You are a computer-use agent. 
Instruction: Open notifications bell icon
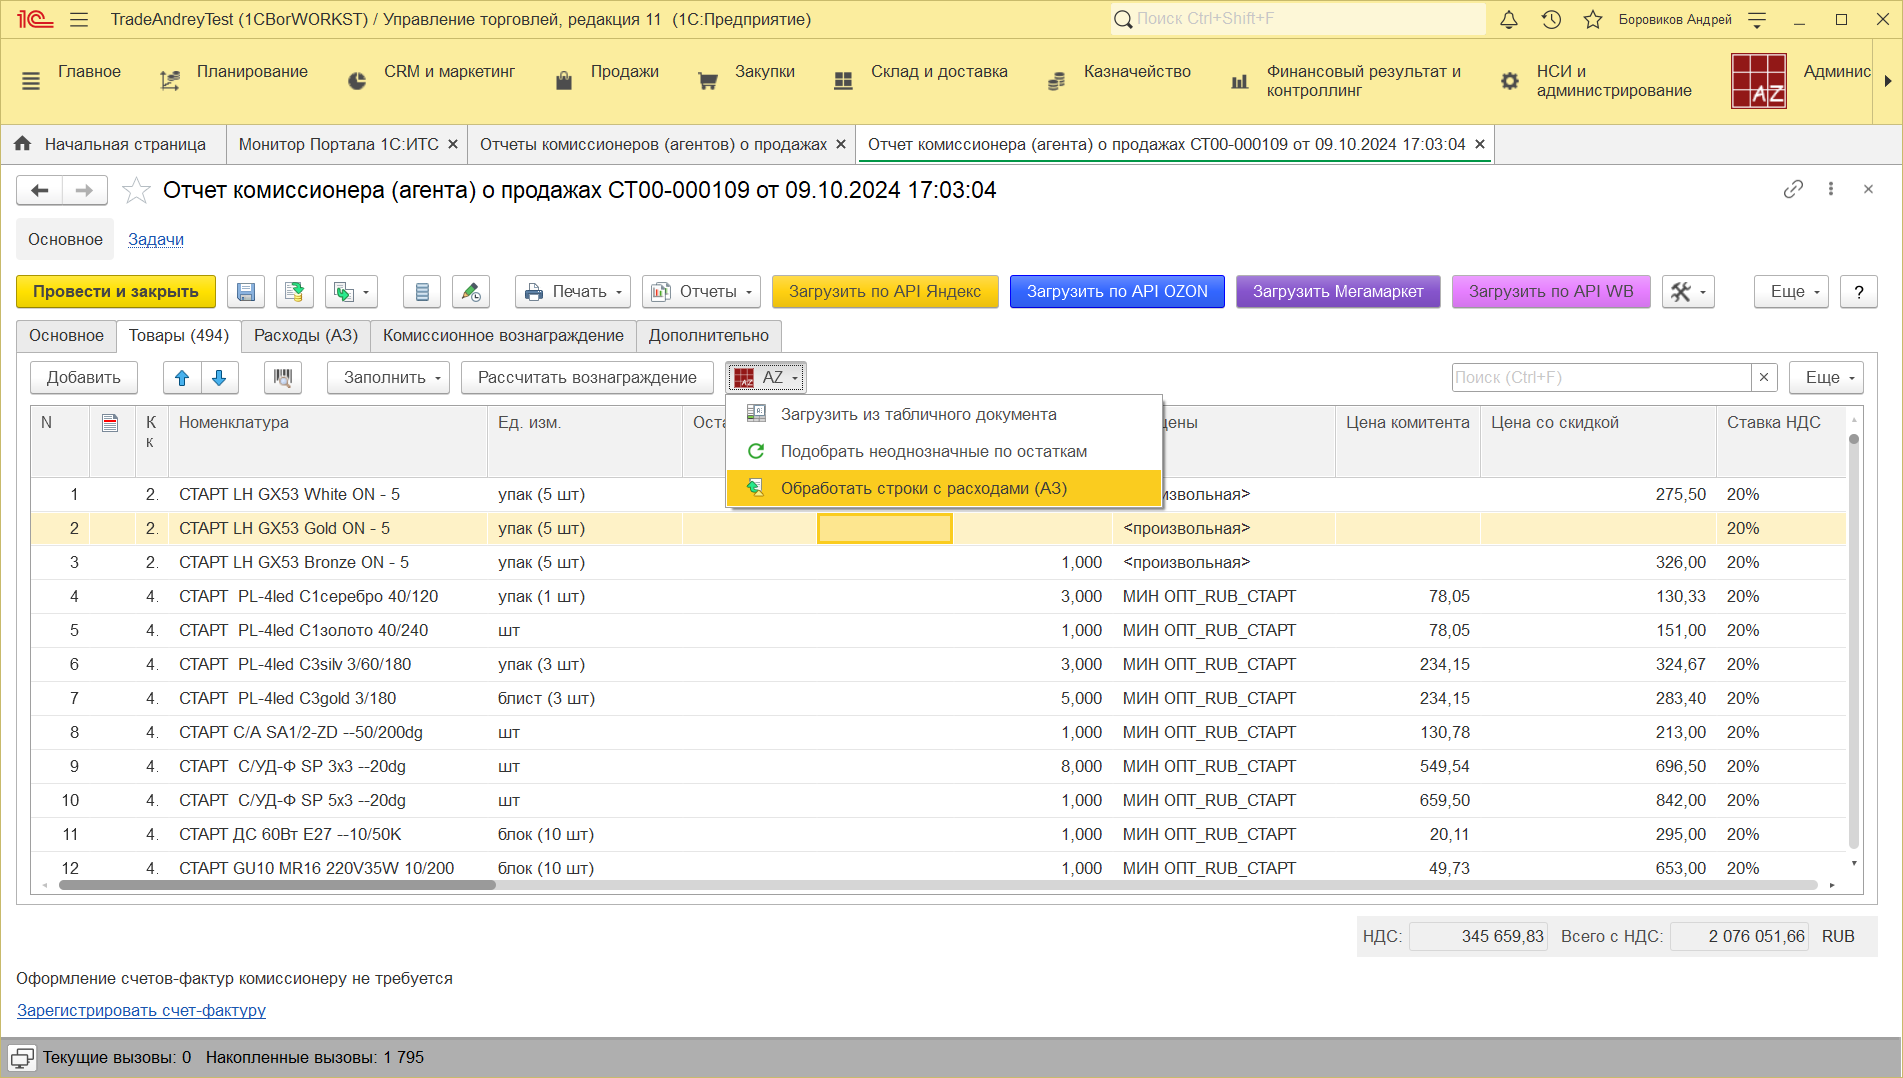(1509, 20)
